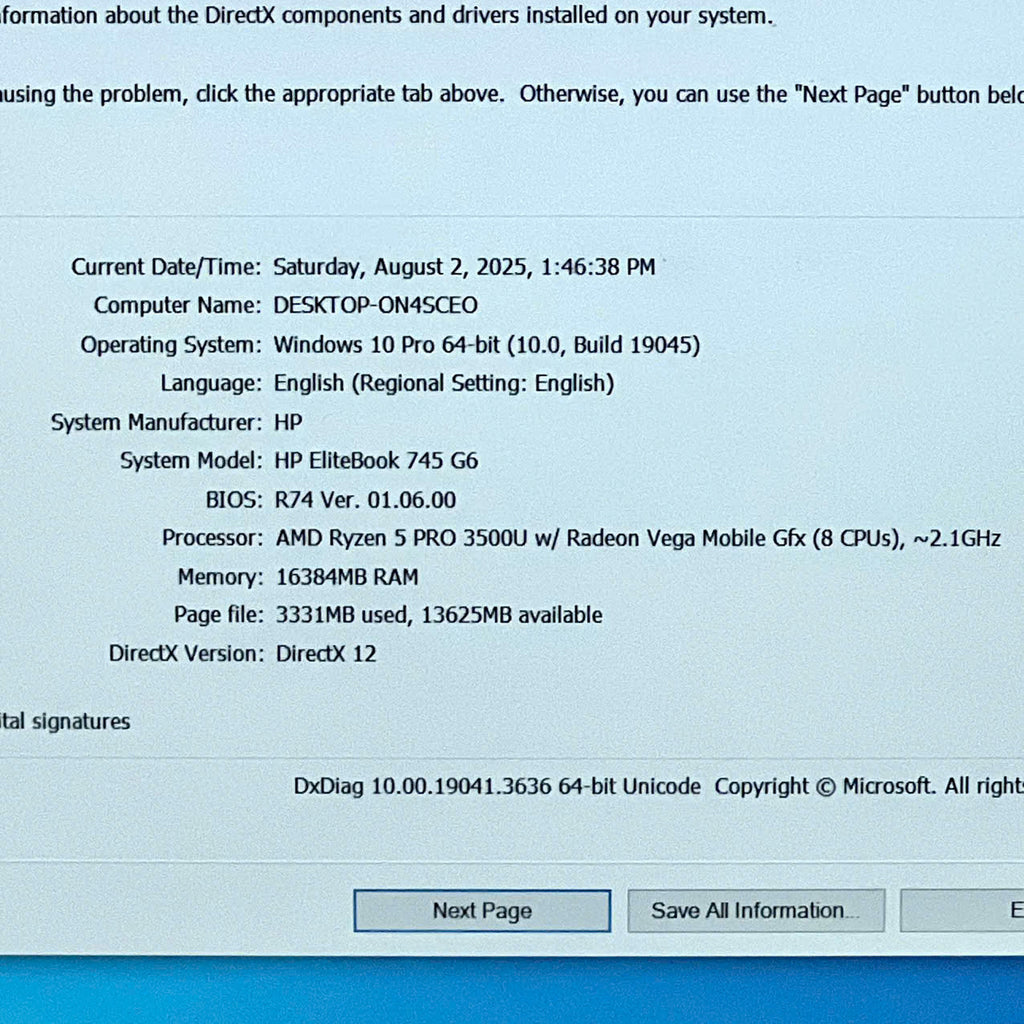Click the 'DirectX Version:' label
The height and width of the screenshot is (1024, 1024).
(186, 654)
